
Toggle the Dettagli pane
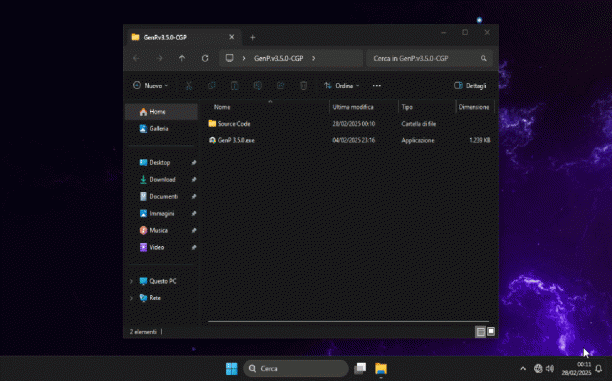[470, 85]
